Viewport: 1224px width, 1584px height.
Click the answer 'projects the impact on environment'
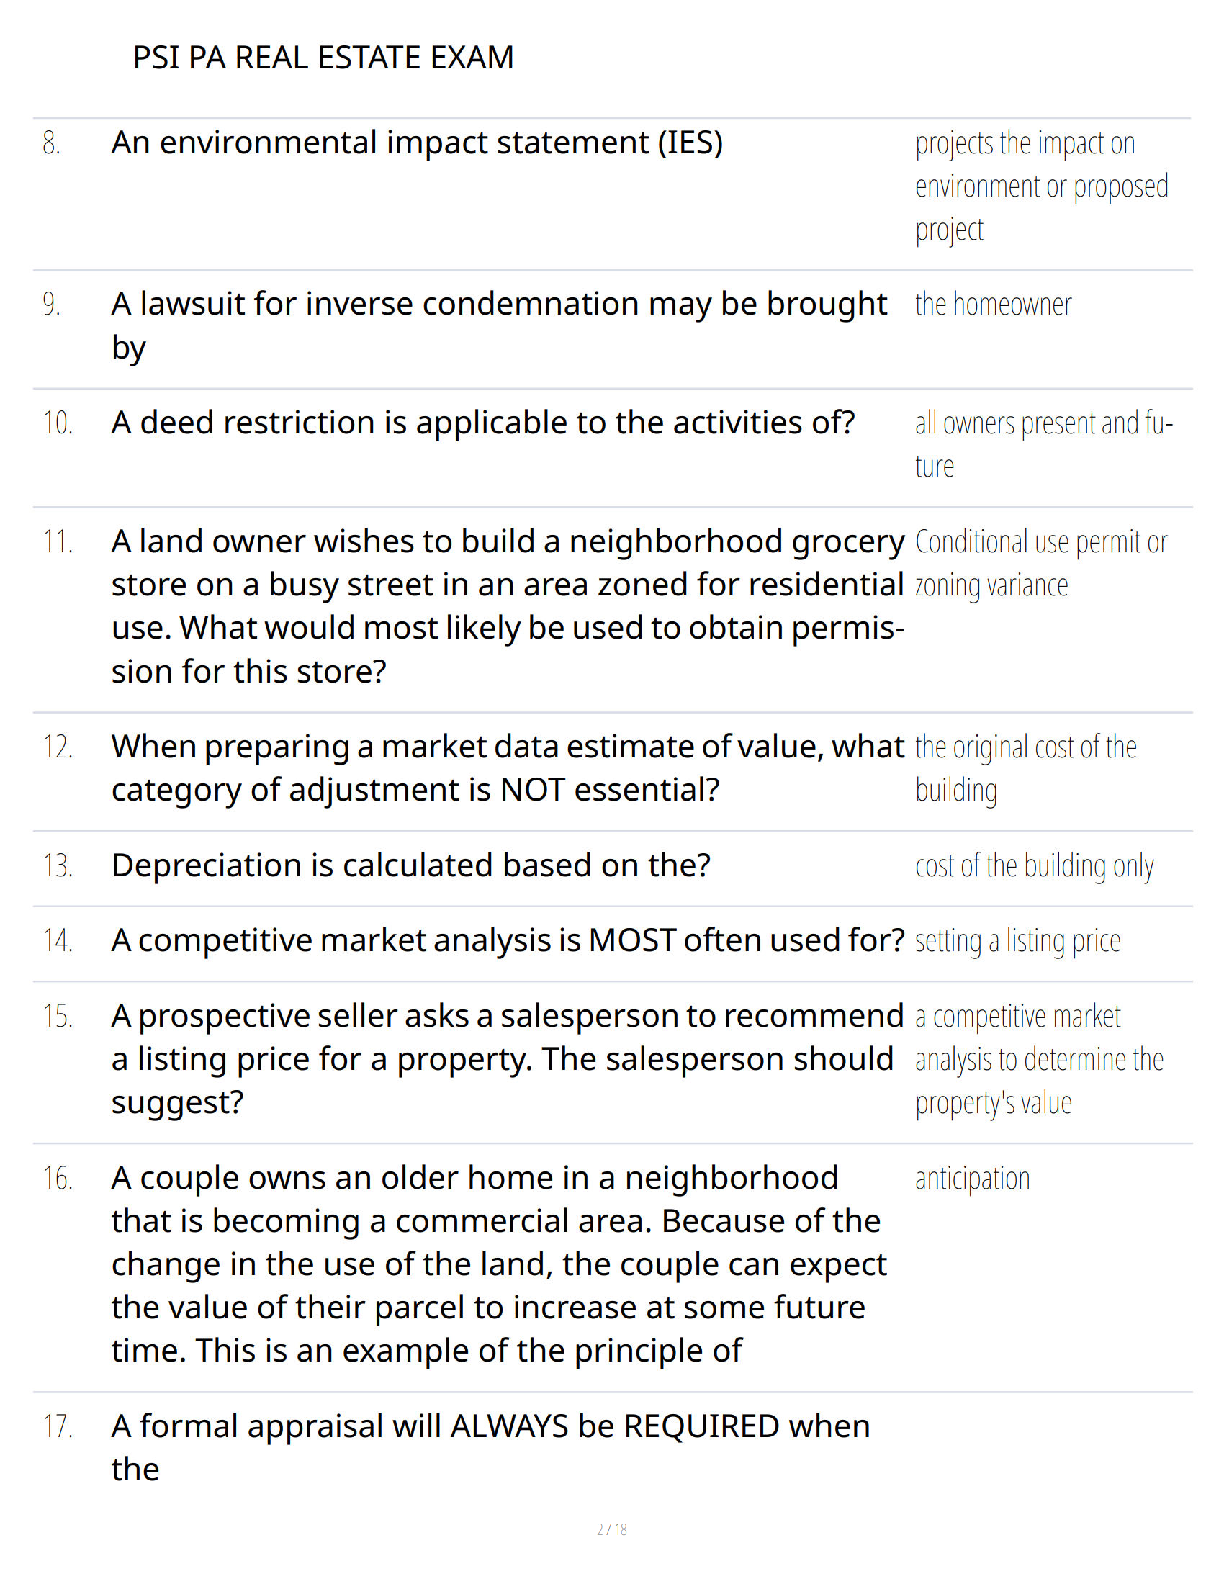[x=1041, y=187]
